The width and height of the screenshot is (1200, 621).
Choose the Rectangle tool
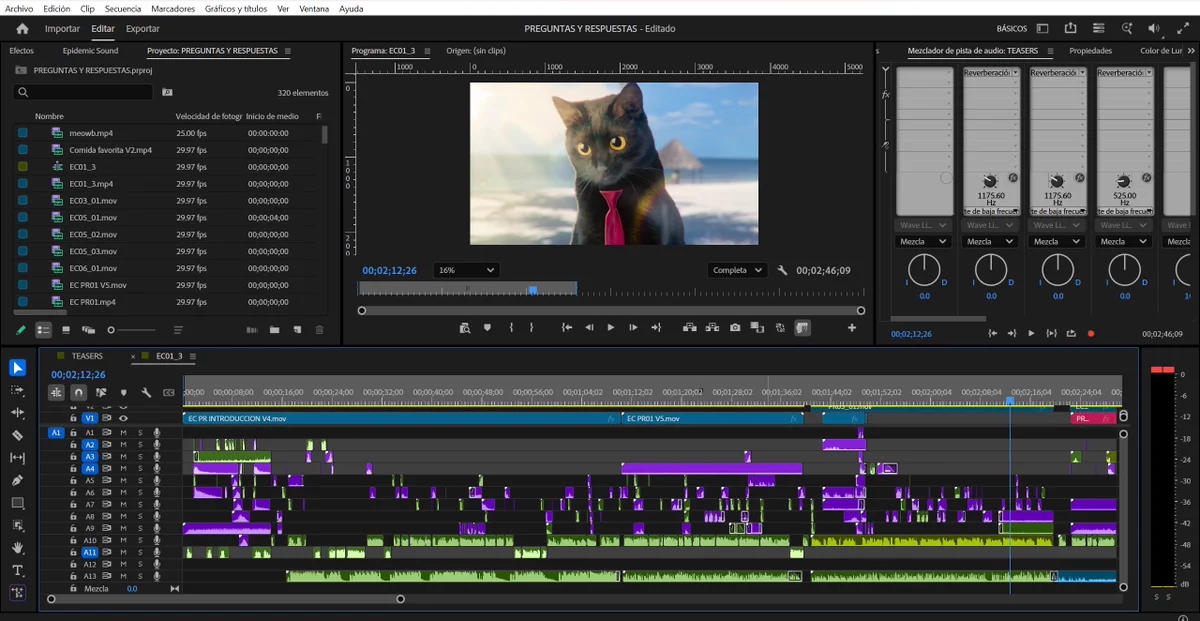(x=18, y=503)
